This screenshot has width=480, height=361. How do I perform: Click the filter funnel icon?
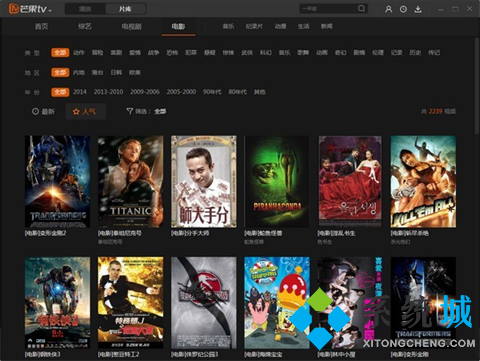(130, 111)
